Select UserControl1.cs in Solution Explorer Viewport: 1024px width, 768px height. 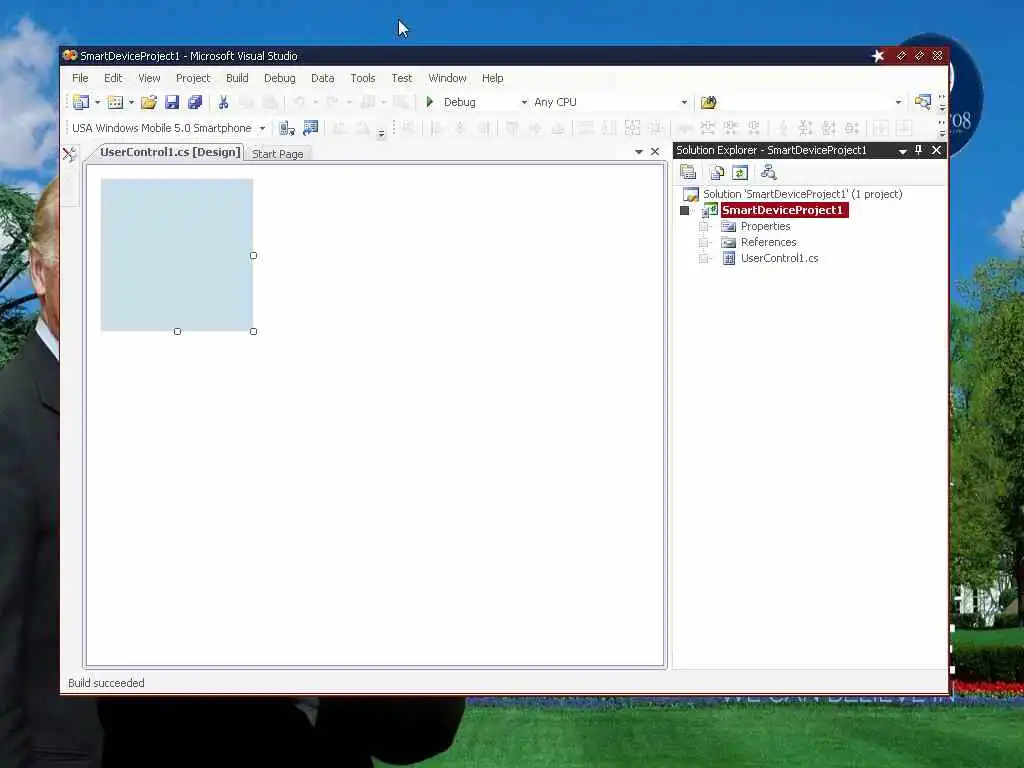click(780, 258)
